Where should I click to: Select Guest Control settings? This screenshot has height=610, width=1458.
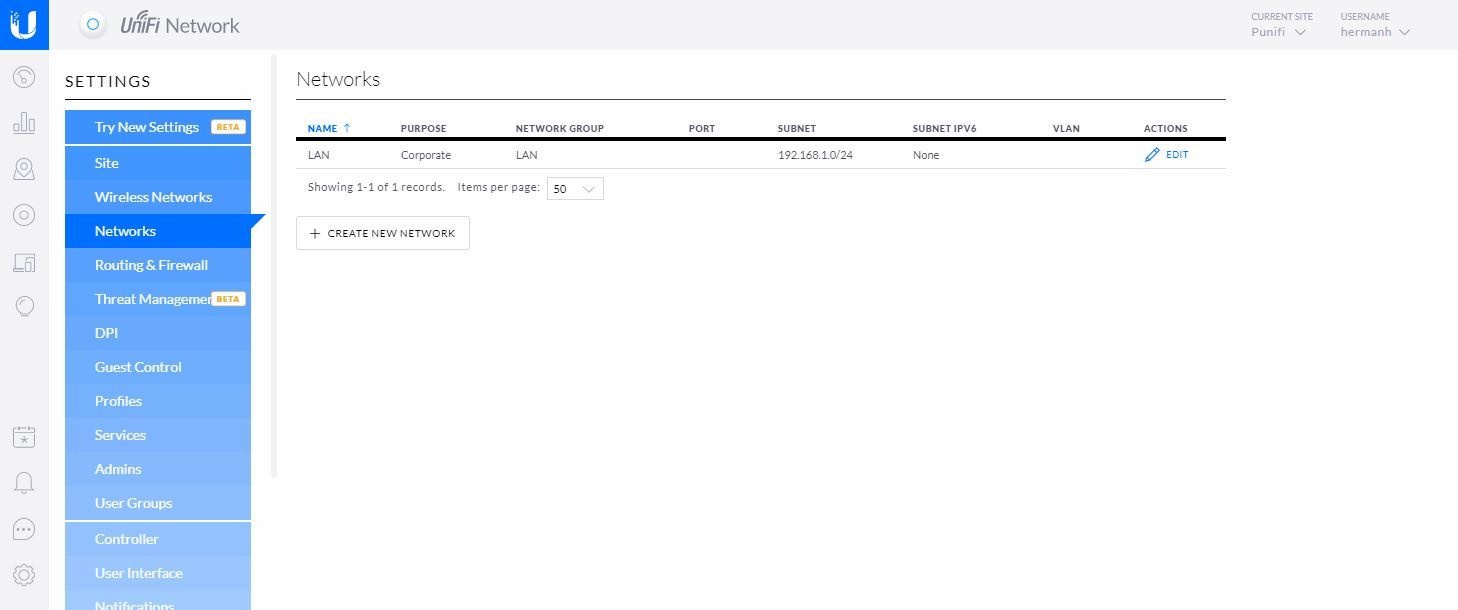(x=158, y=367)
